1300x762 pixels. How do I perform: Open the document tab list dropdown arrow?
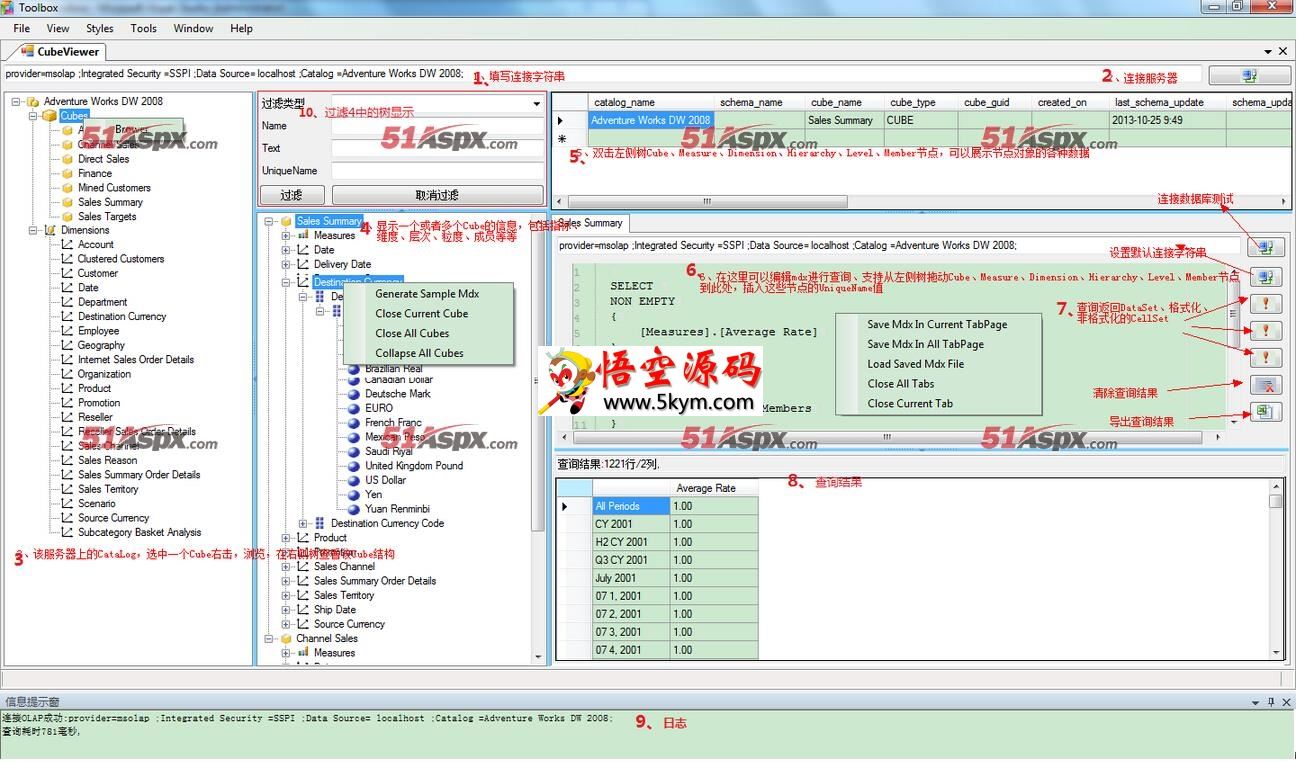(1268, 51)
